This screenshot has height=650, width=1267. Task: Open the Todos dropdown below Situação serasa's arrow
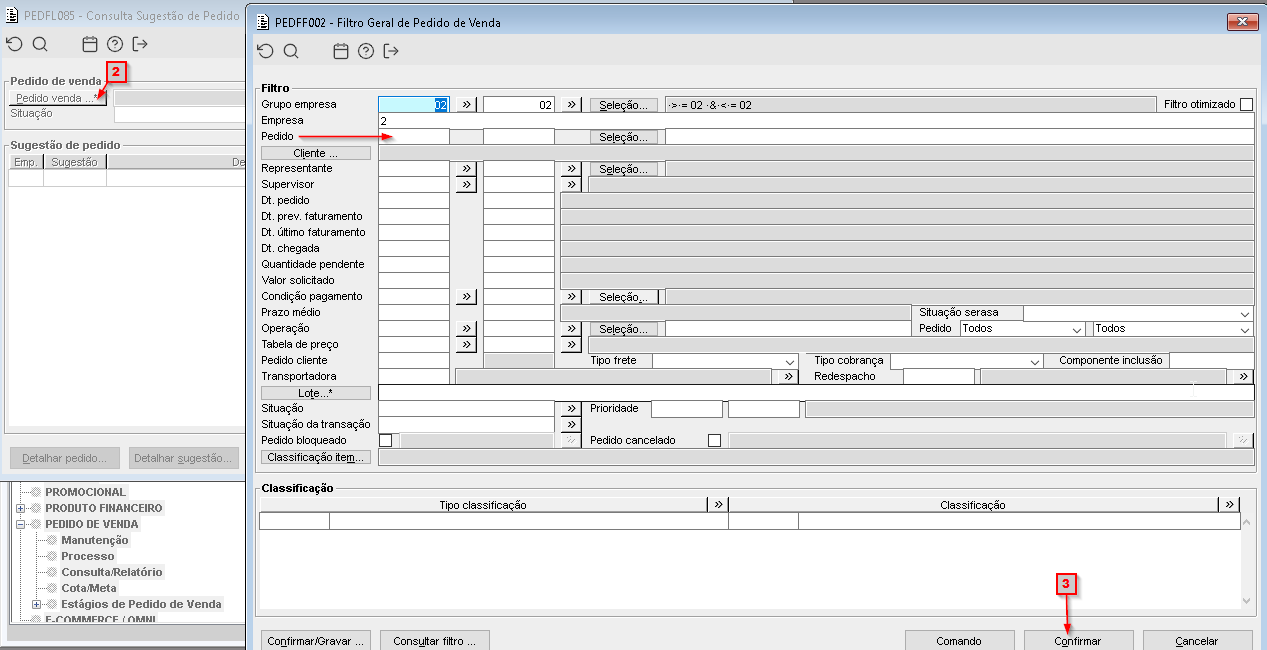click(1244, 328)
